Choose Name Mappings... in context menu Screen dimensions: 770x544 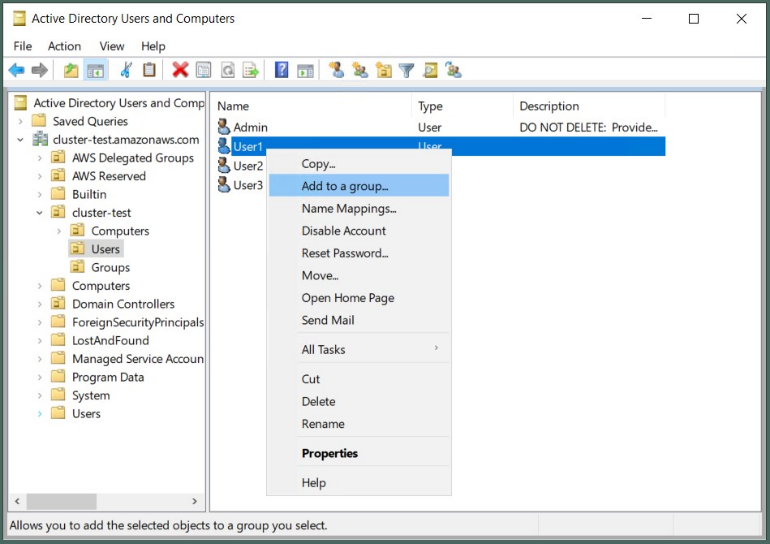pos(359,208)
